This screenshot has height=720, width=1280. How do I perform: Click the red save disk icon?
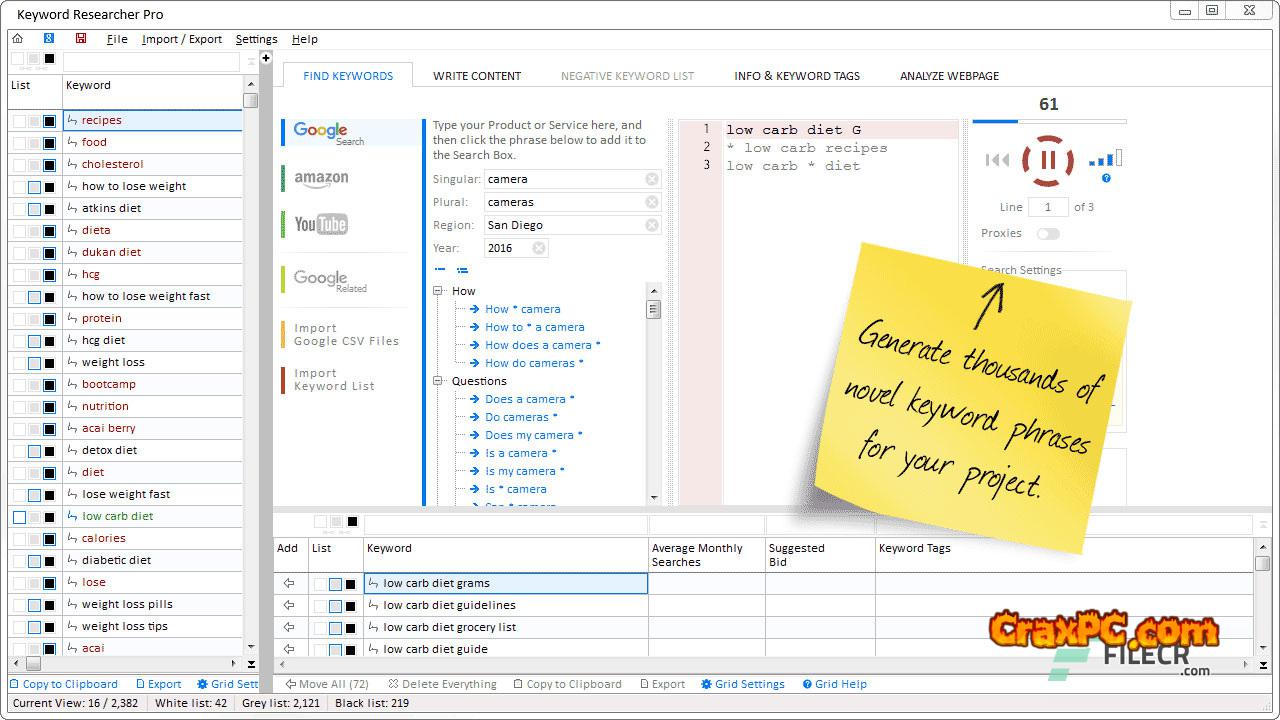pyautogui.click(x=81, y=39)
